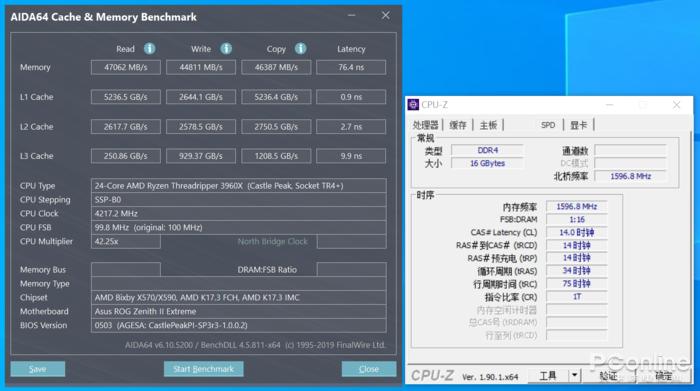Switch to the 主板 tab in CPU-Z
This screenshot has height=391, width=700.
pos(488,125)
